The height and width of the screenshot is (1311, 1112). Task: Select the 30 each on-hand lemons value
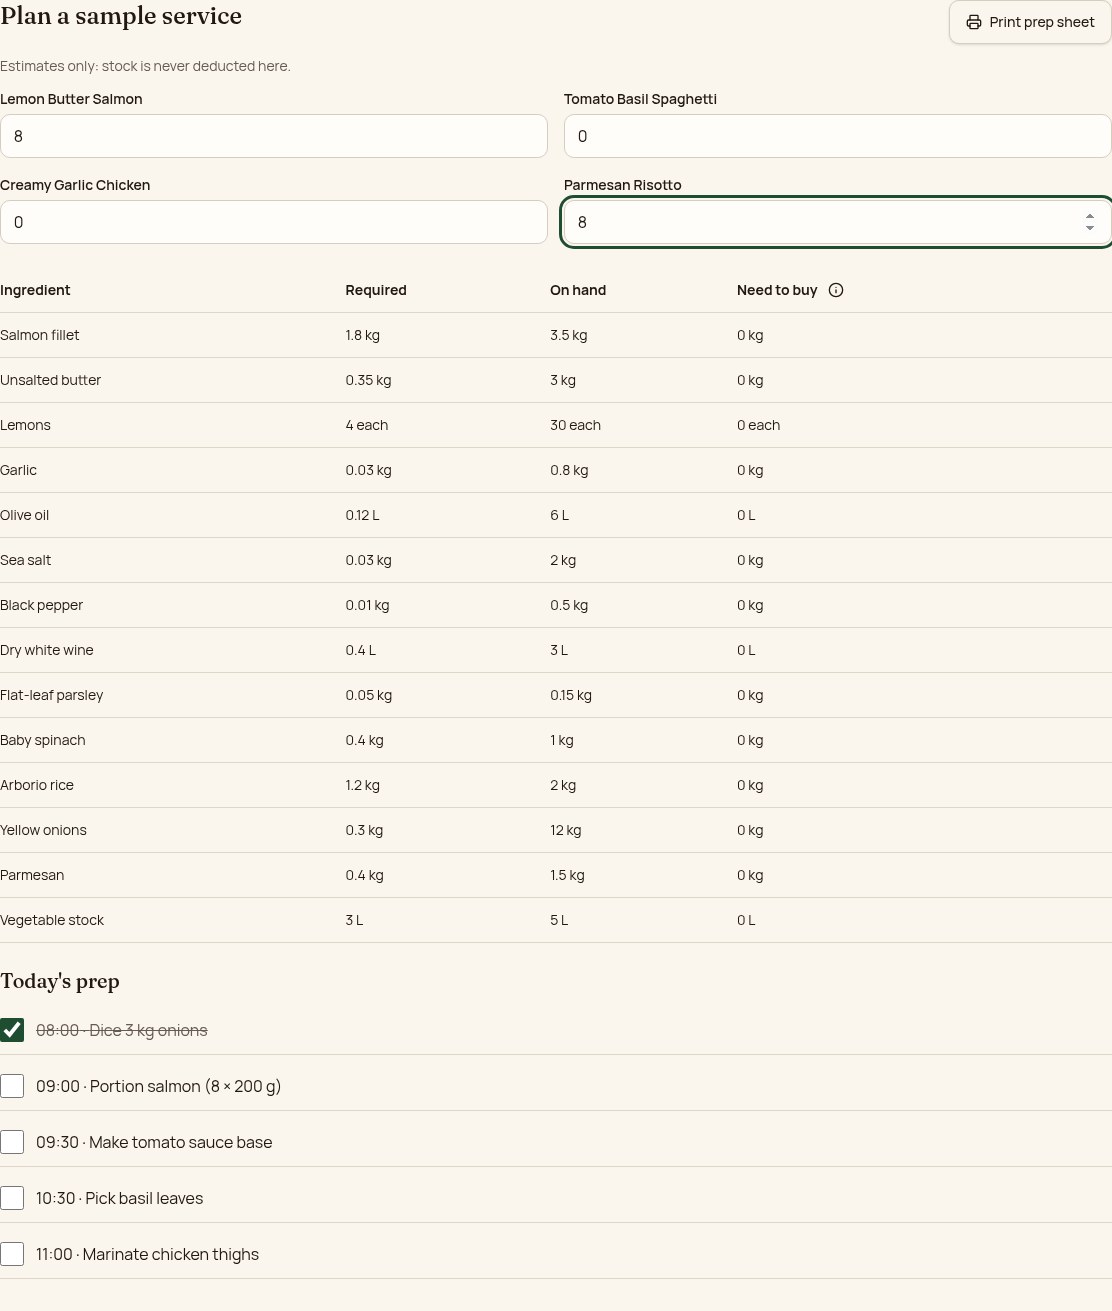pos(576,425)
